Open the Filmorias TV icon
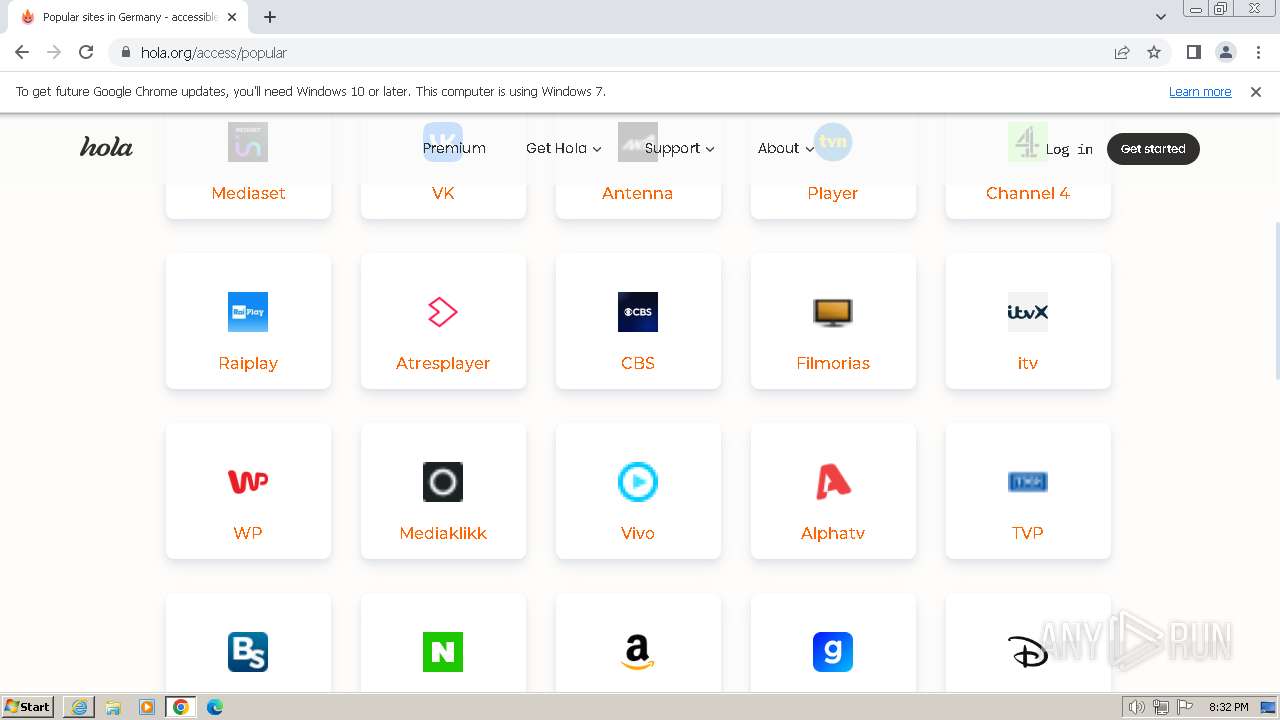The image size is (1280, 720). pos(833,312)
